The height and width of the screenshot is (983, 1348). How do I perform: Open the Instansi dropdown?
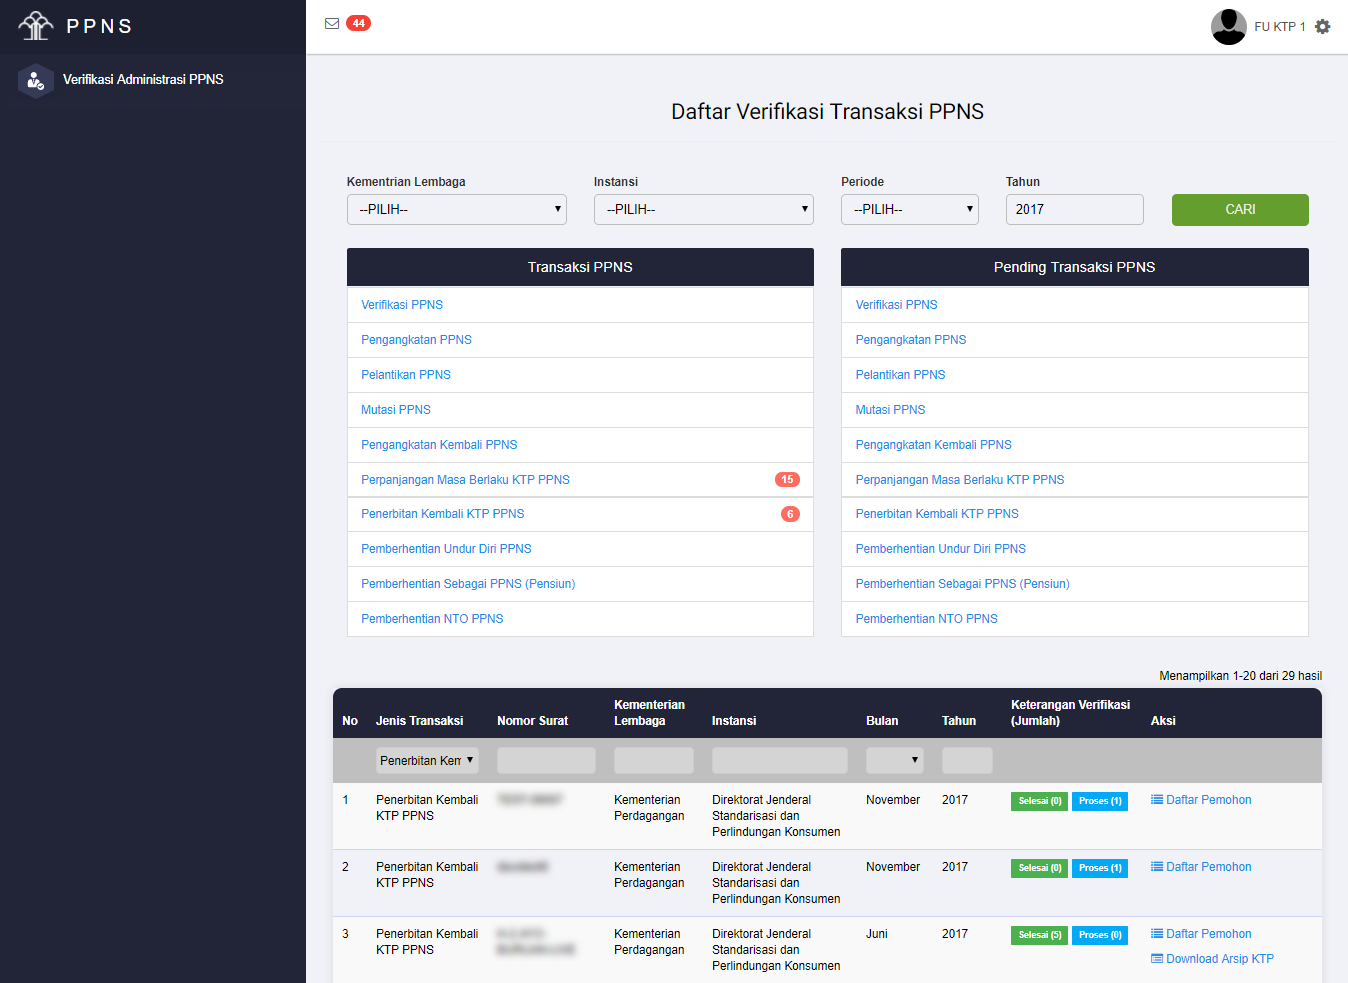[703, 210]
